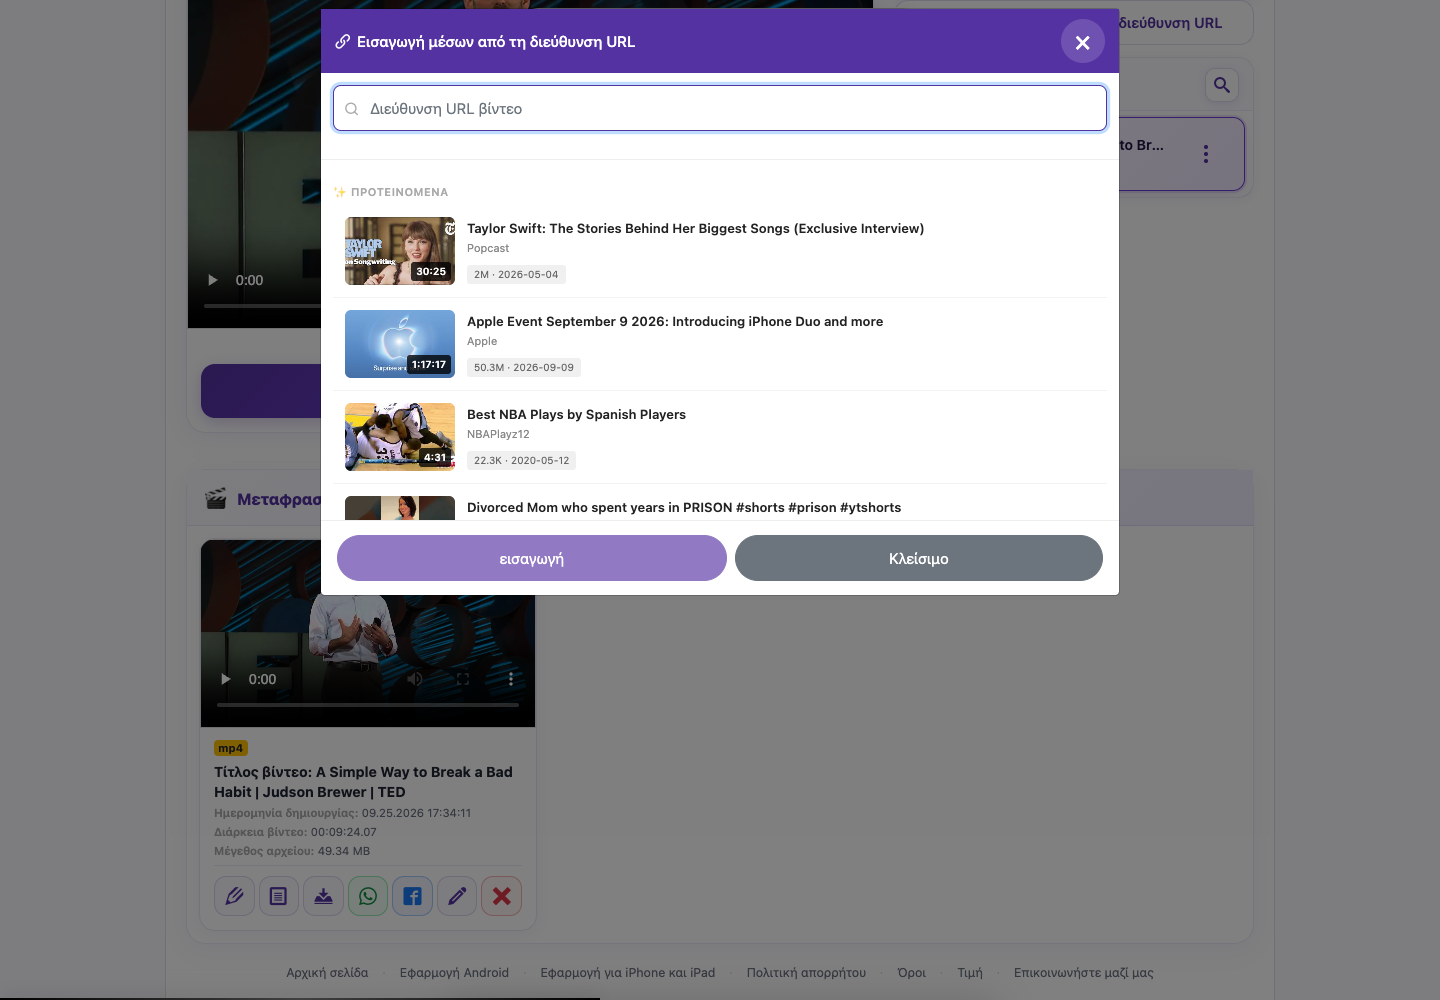
Task: Open the transcript document icon
Action: tap(279, 896)
